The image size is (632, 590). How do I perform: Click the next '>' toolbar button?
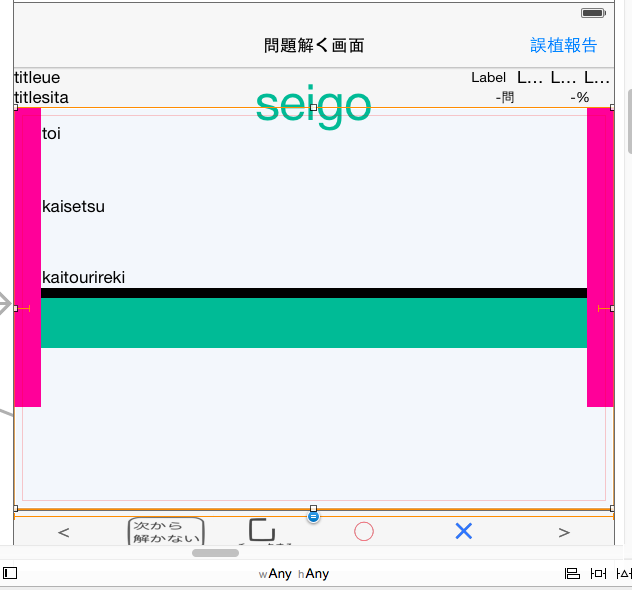pyautogui.click(x=564, y=532)
